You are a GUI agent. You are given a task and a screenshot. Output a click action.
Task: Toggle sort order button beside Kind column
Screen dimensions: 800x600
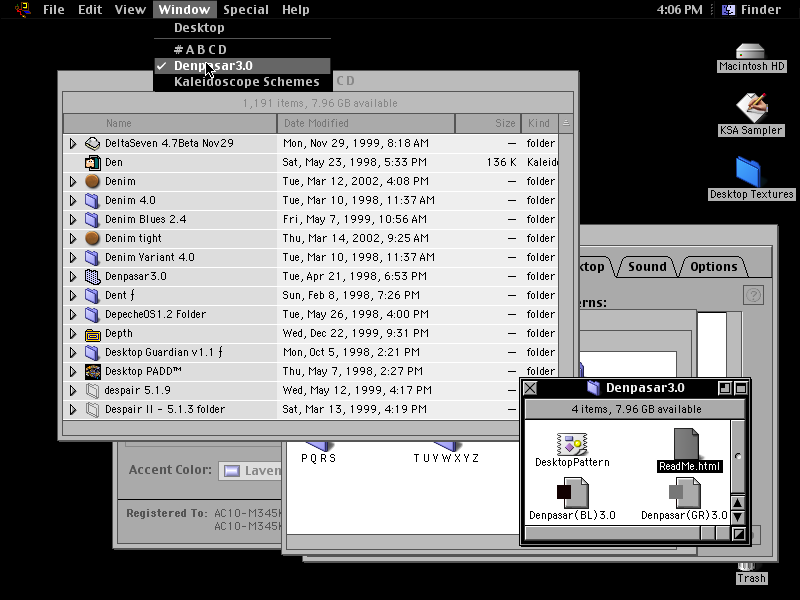click(566, 123)
